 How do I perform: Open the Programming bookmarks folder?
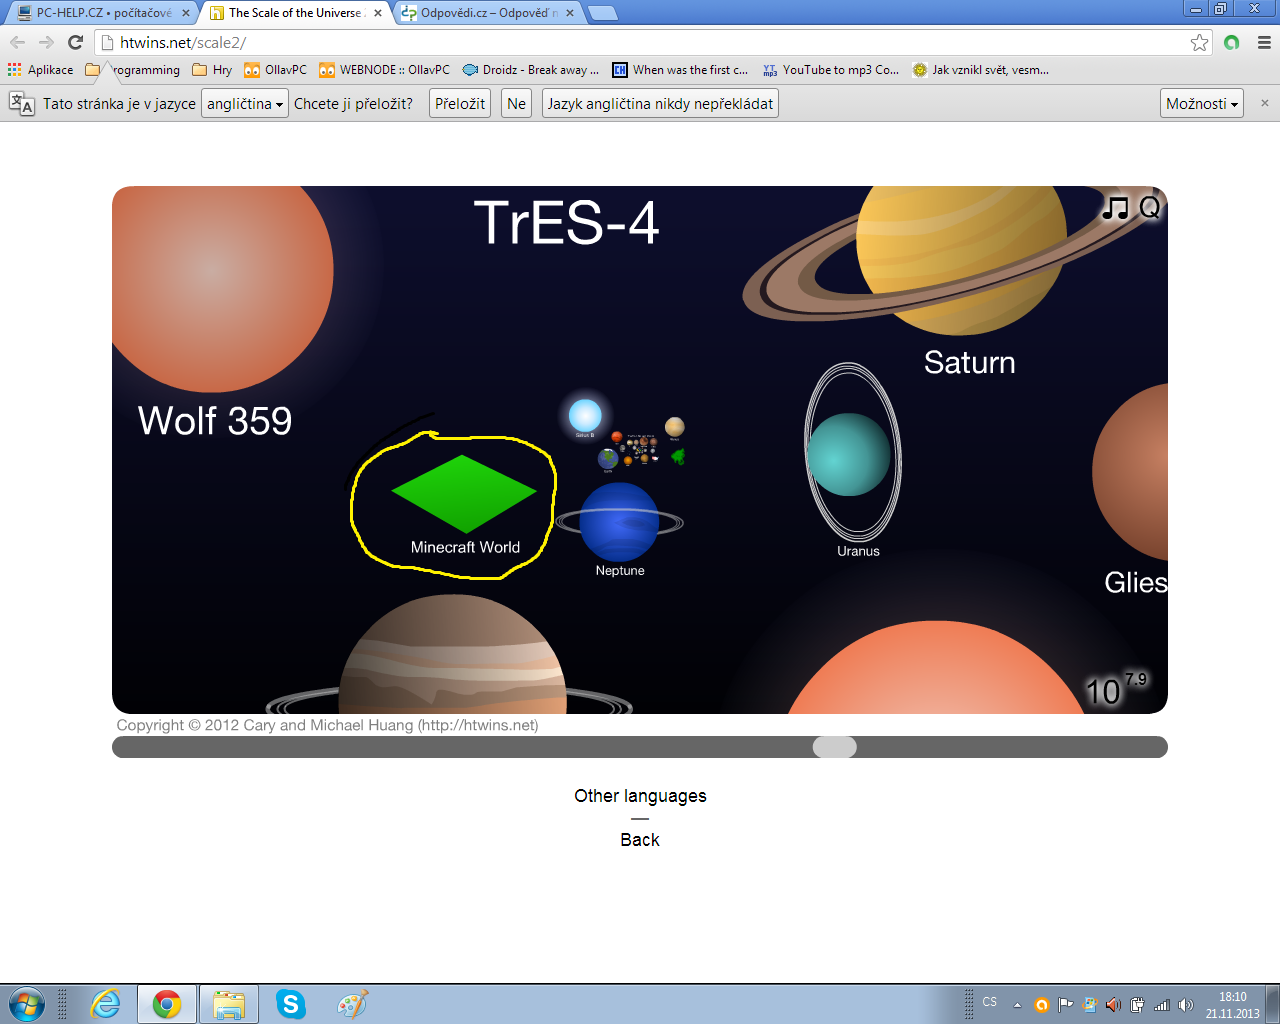(133, 70)
